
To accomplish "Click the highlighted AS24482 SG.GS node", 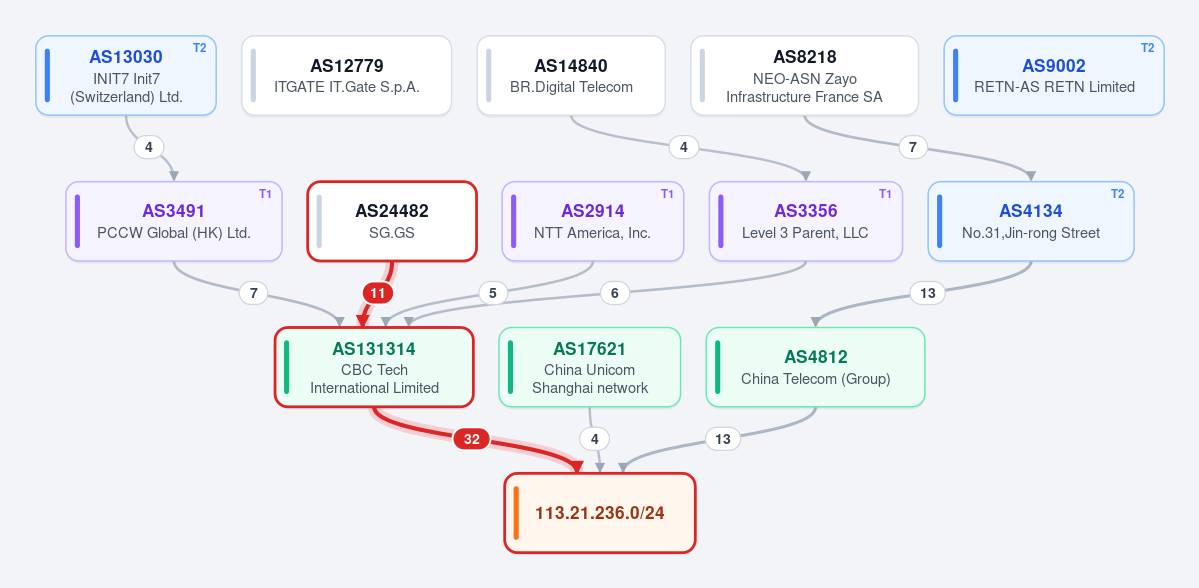I will point(392,222).
